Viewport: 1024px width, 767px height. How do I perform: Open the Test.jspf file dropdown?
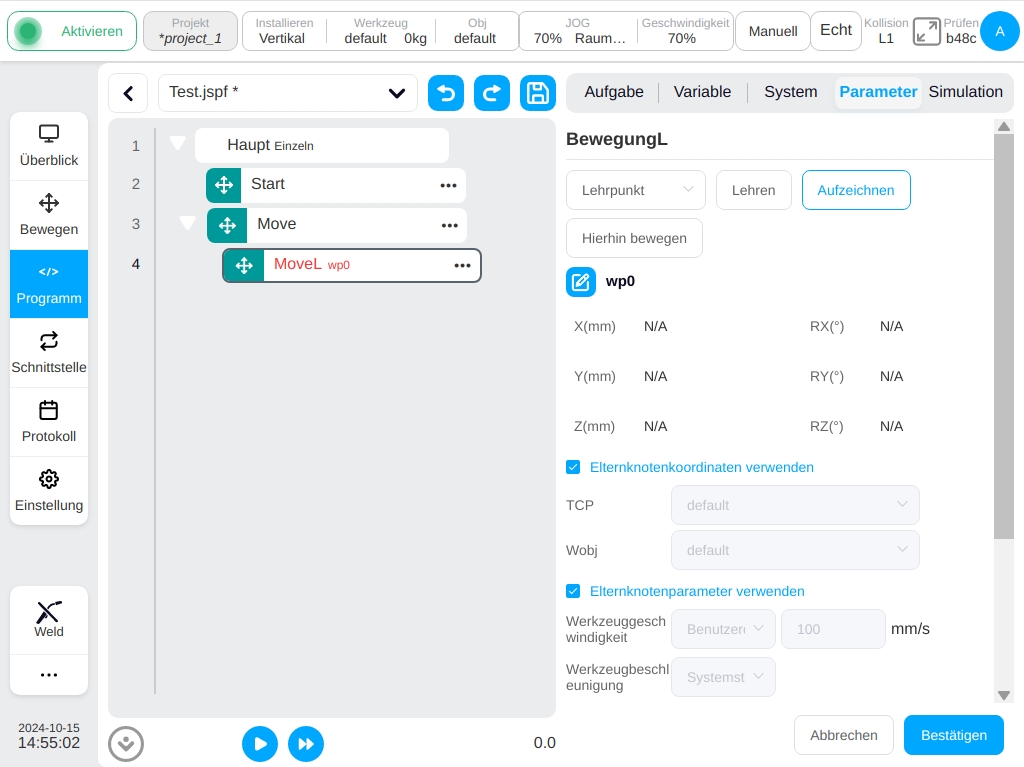[288, 93]
